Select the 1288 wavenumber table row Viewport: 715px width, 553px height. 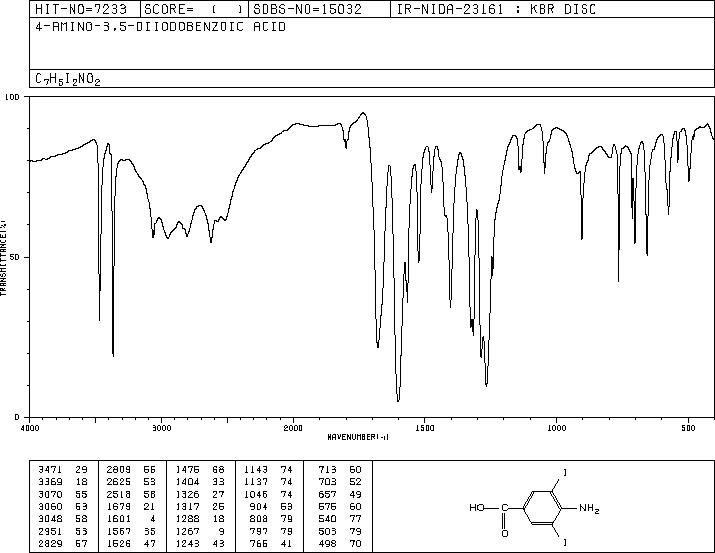[x=200, y=519]
